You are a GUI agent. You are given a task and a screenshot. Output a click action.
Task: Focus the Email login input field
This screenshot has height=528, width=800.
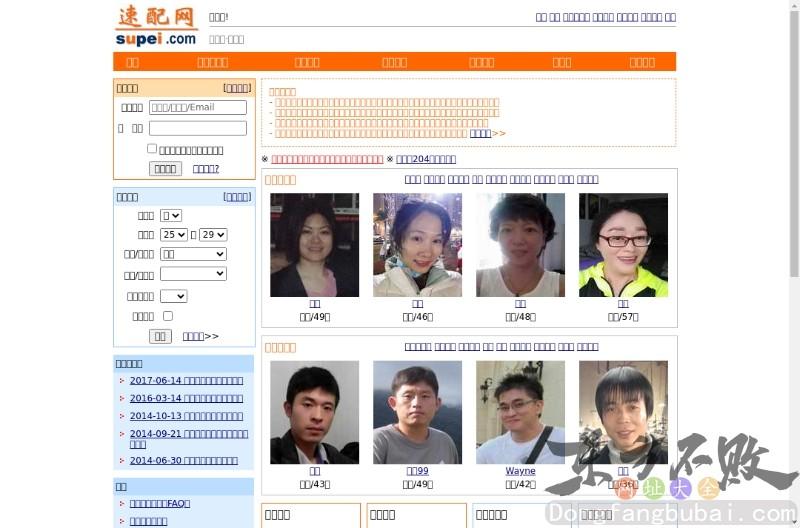198,107
